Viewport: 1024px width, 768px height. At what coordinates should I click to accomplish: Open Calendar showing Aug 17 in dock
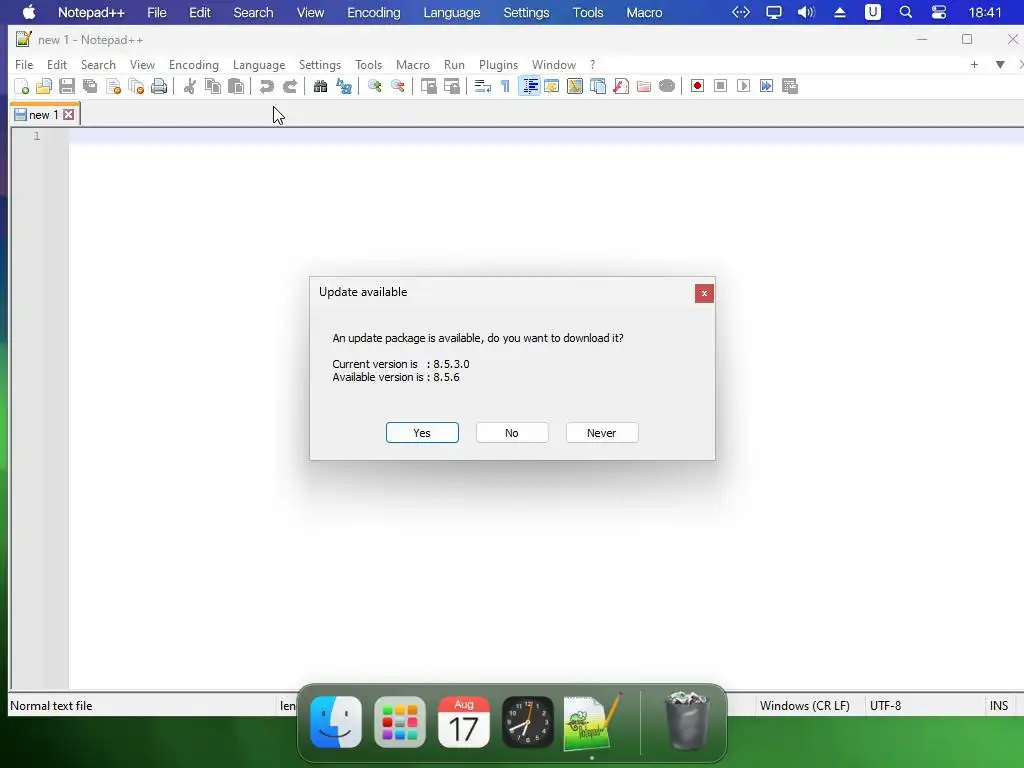tap(464, 722)
